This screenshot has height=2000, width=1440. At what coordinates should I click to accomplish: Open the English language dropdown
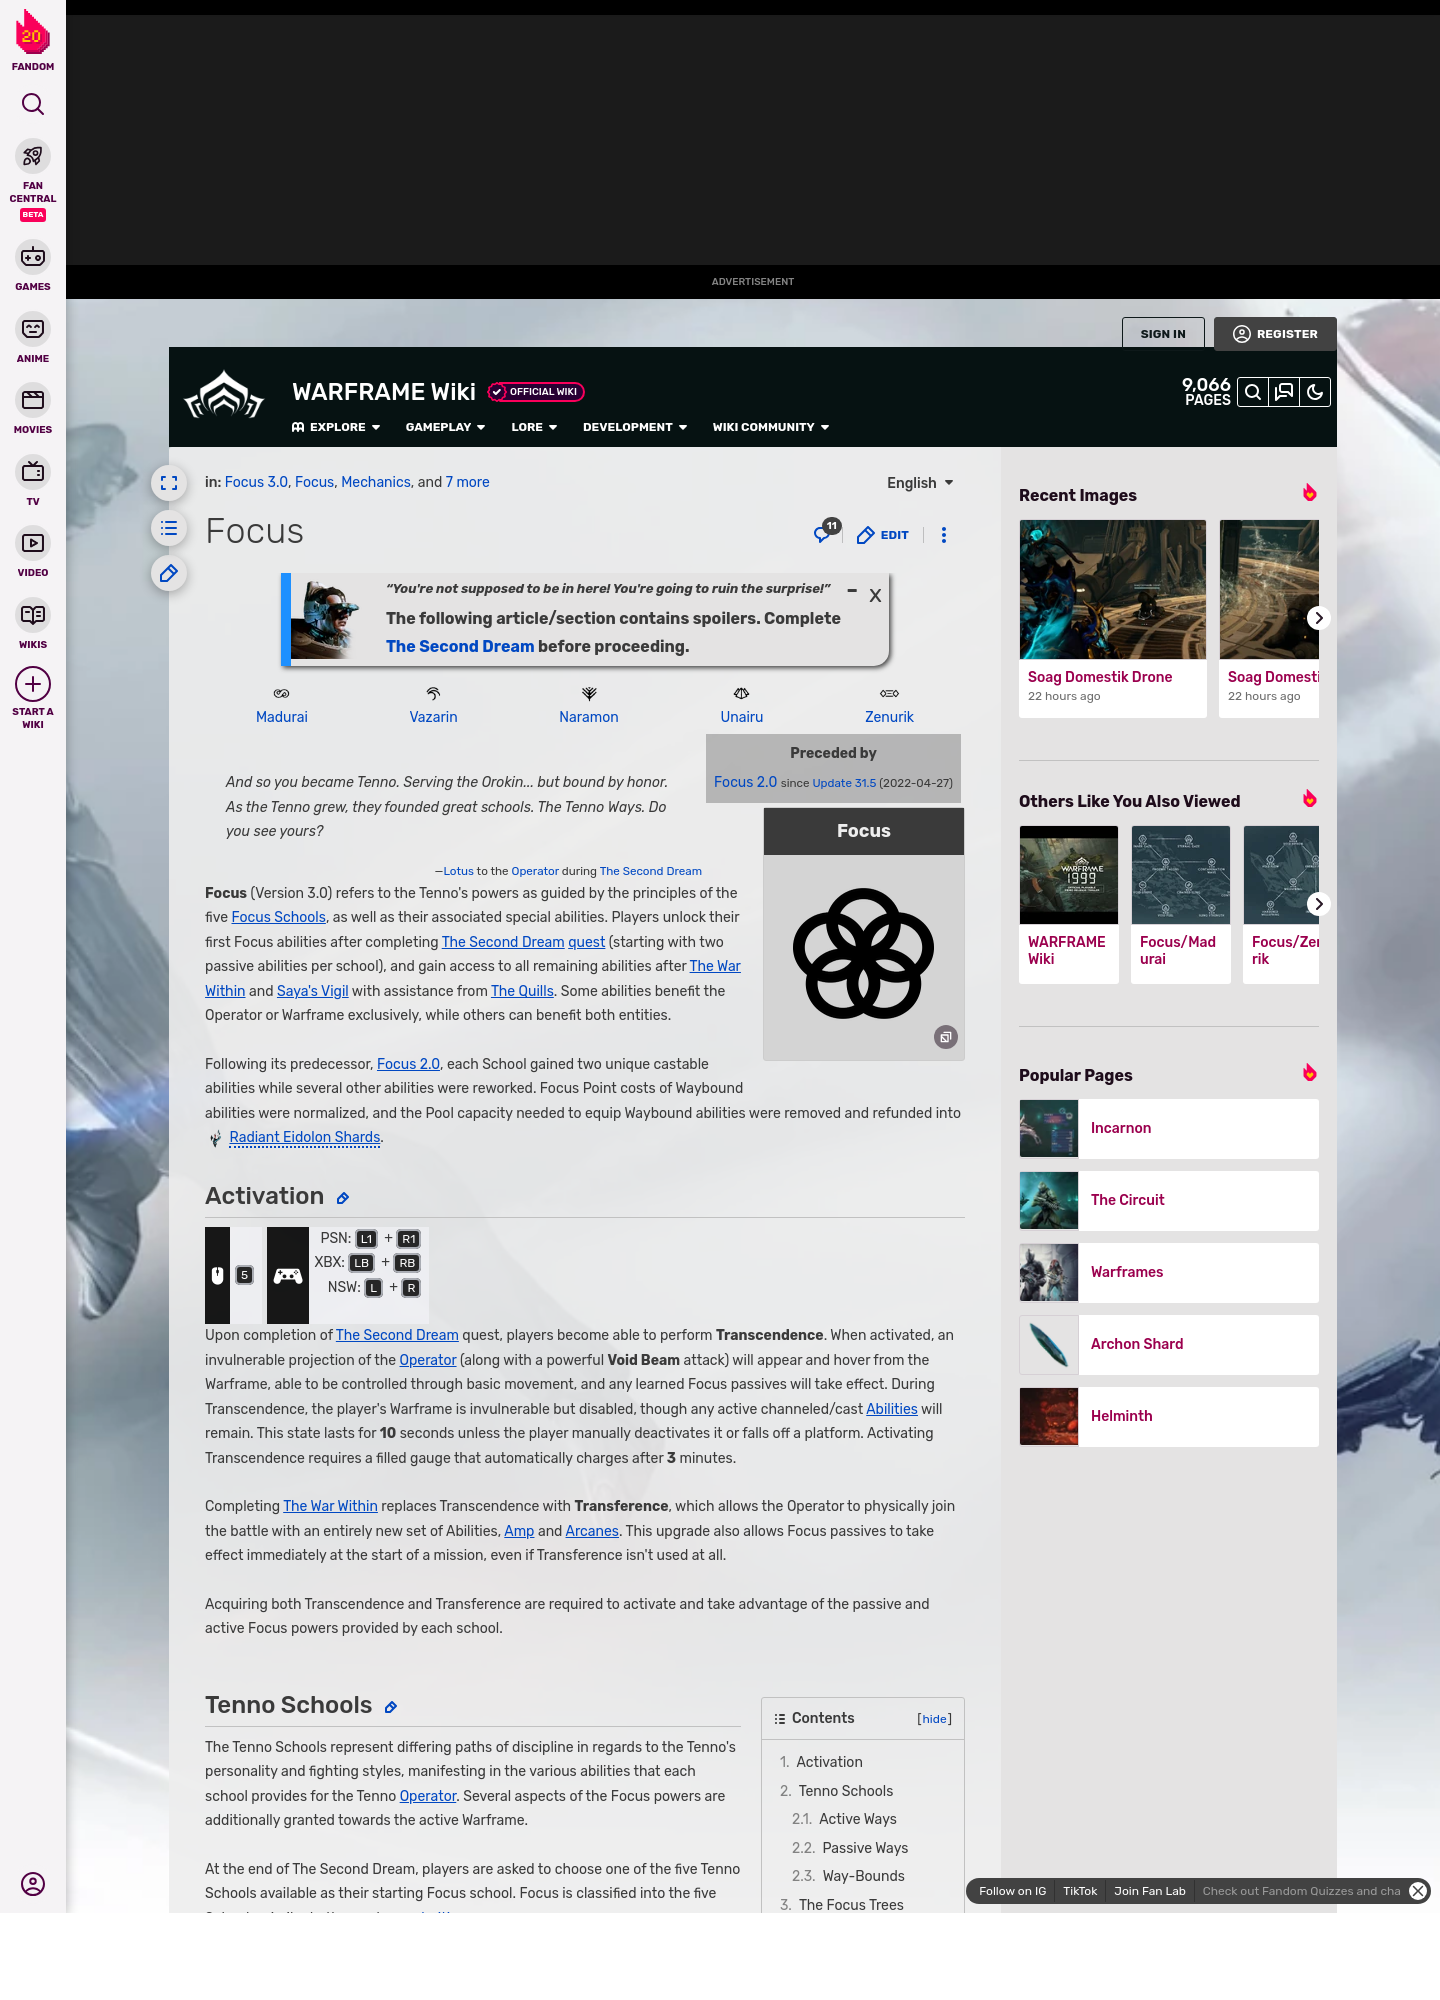tap(920, 483)
